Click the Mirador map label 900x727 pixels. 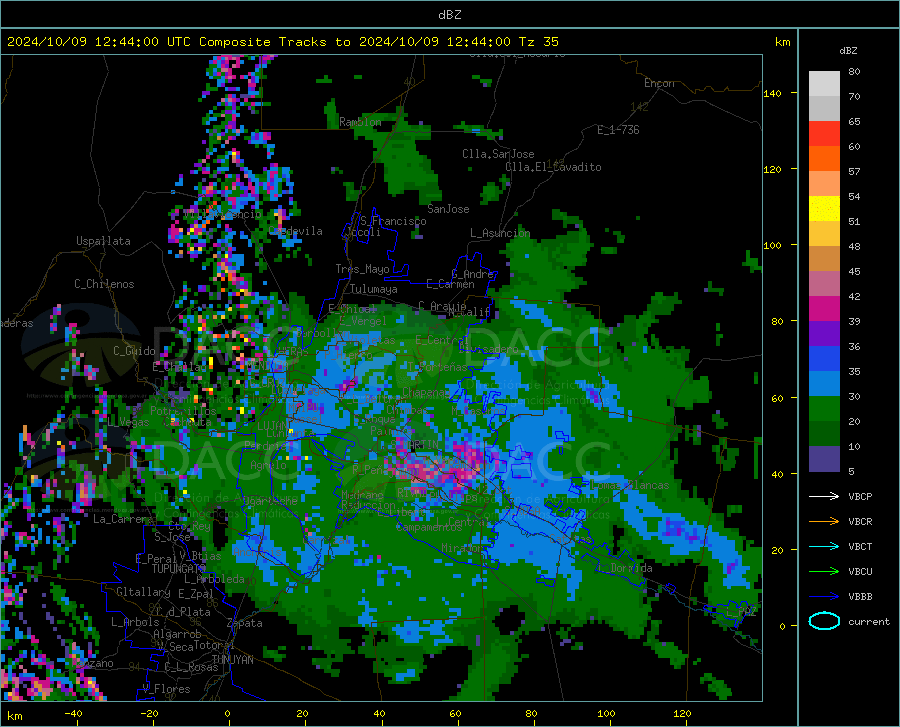coord(461,549)
